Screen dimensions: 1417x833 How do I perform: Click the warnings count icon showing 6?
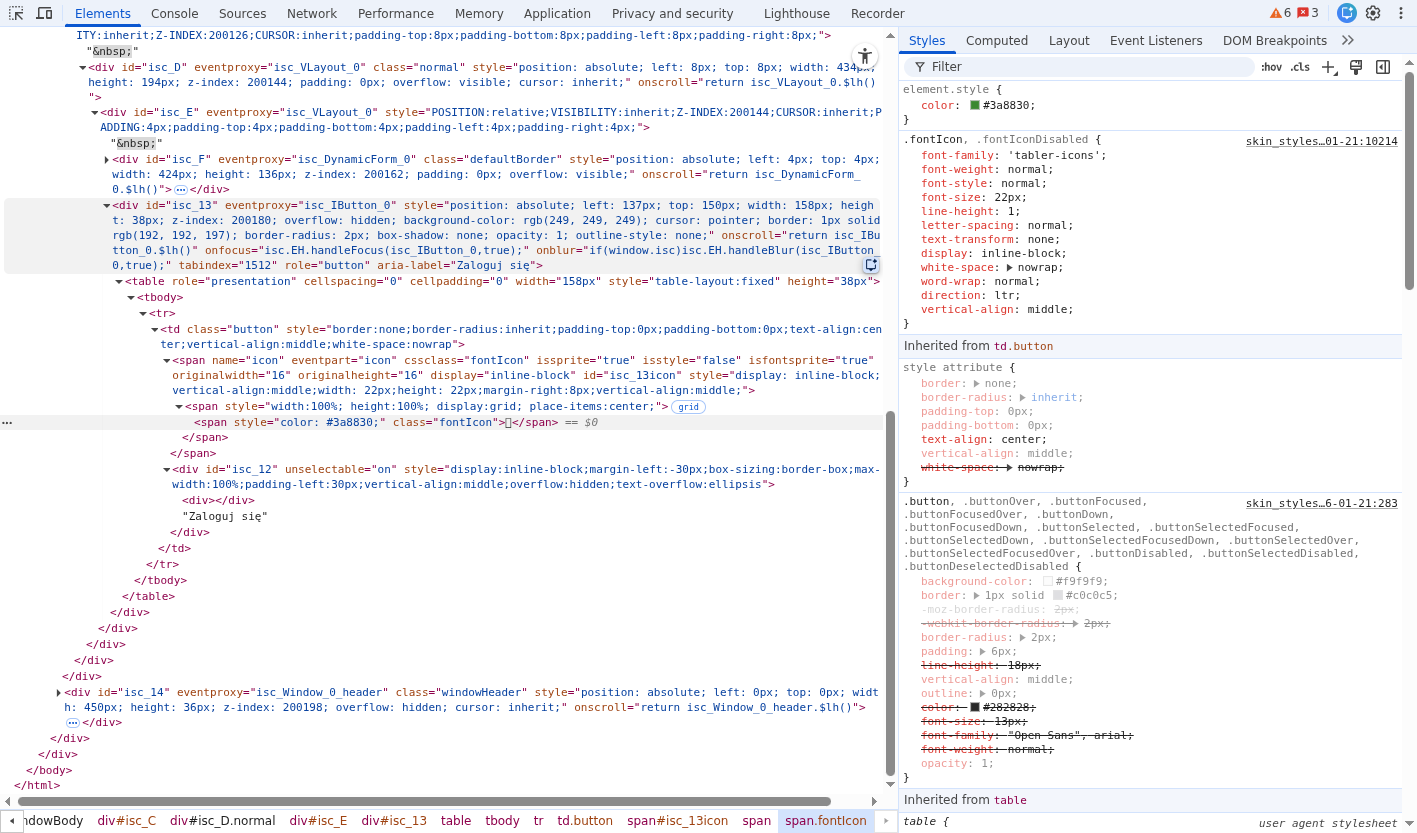point(1280,13)
